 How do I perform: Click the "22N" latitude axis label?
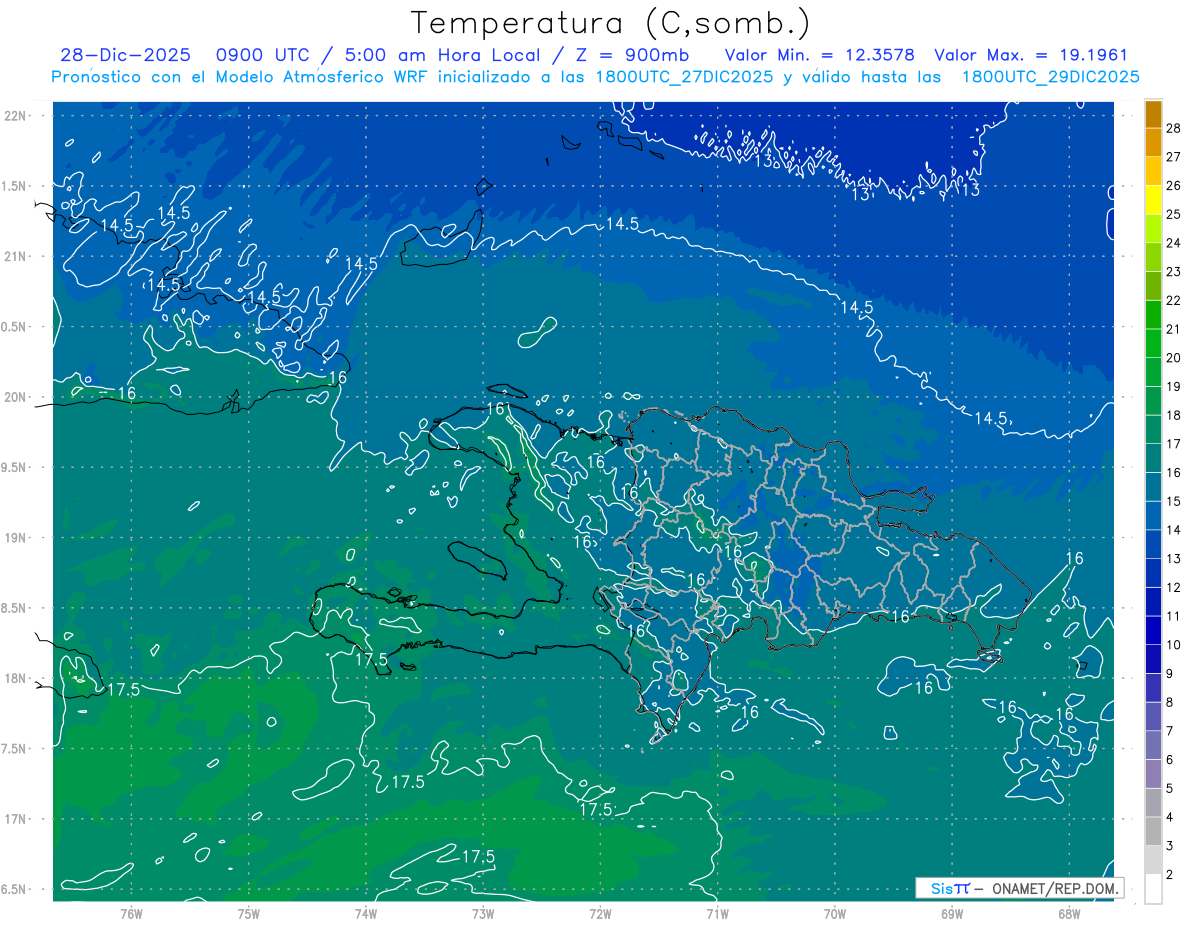coord(16,115)
